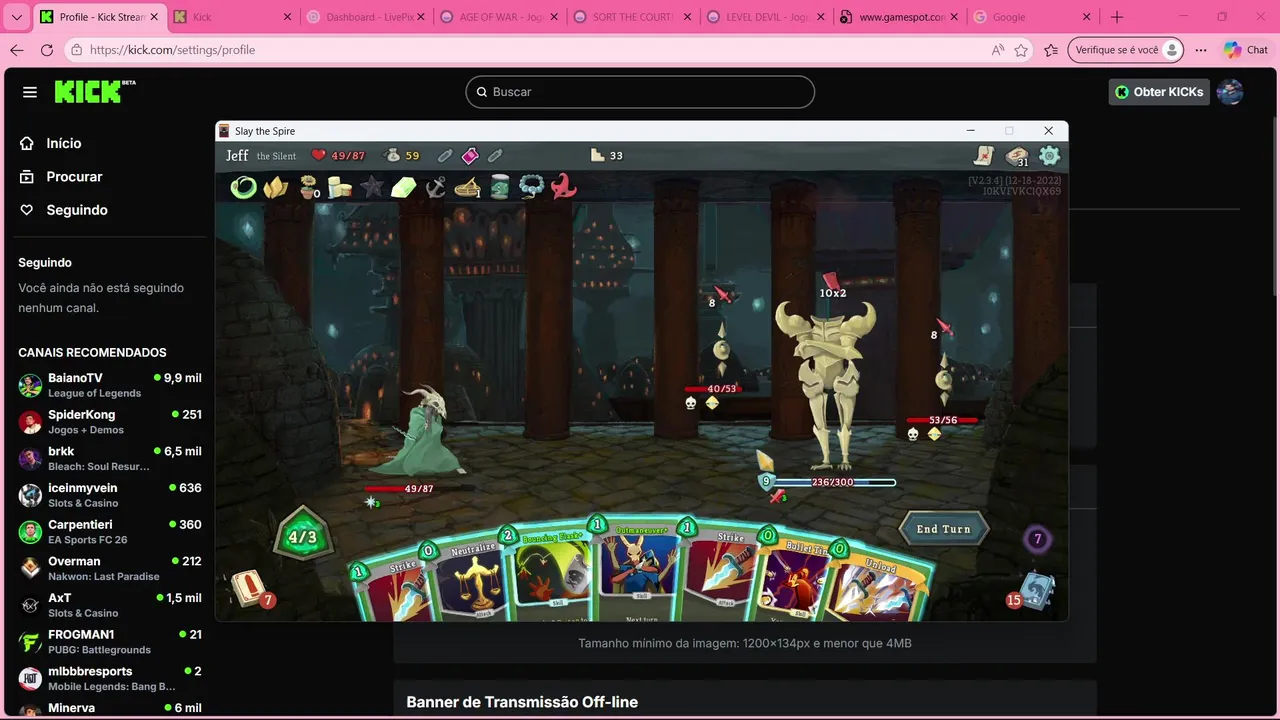Open the Copilot Chat button
Viewport: 1280px width, 720px height.
[x=1245, y=50]
